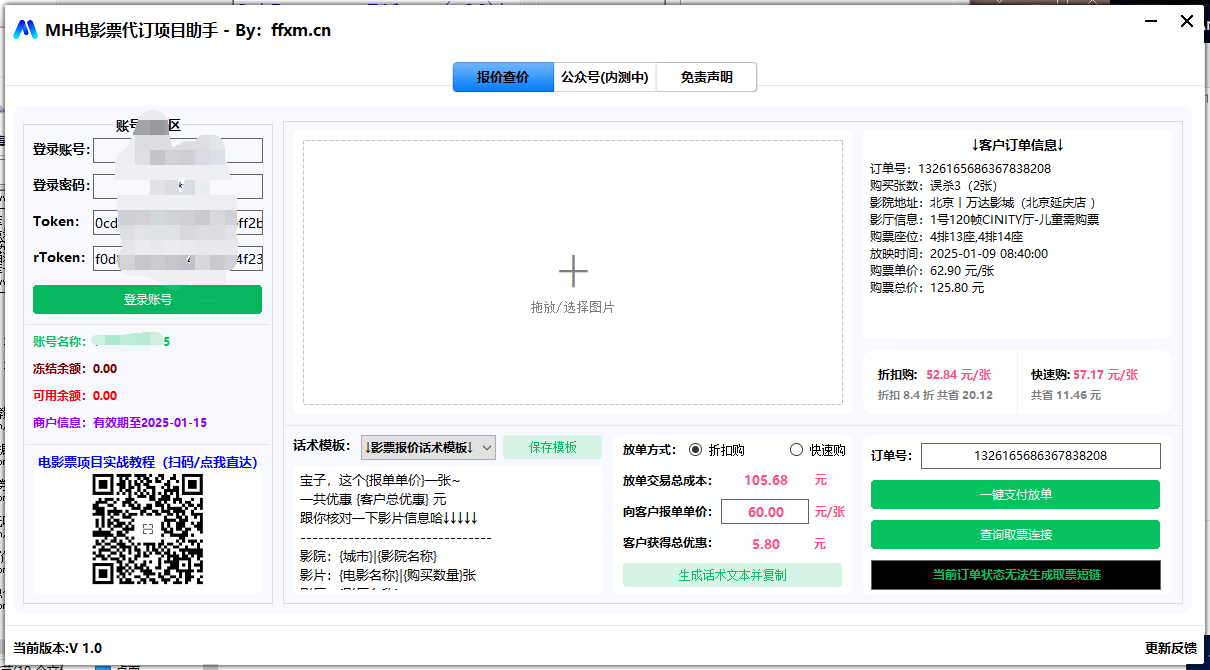Open the 免责声明 tab

point(705,76)
